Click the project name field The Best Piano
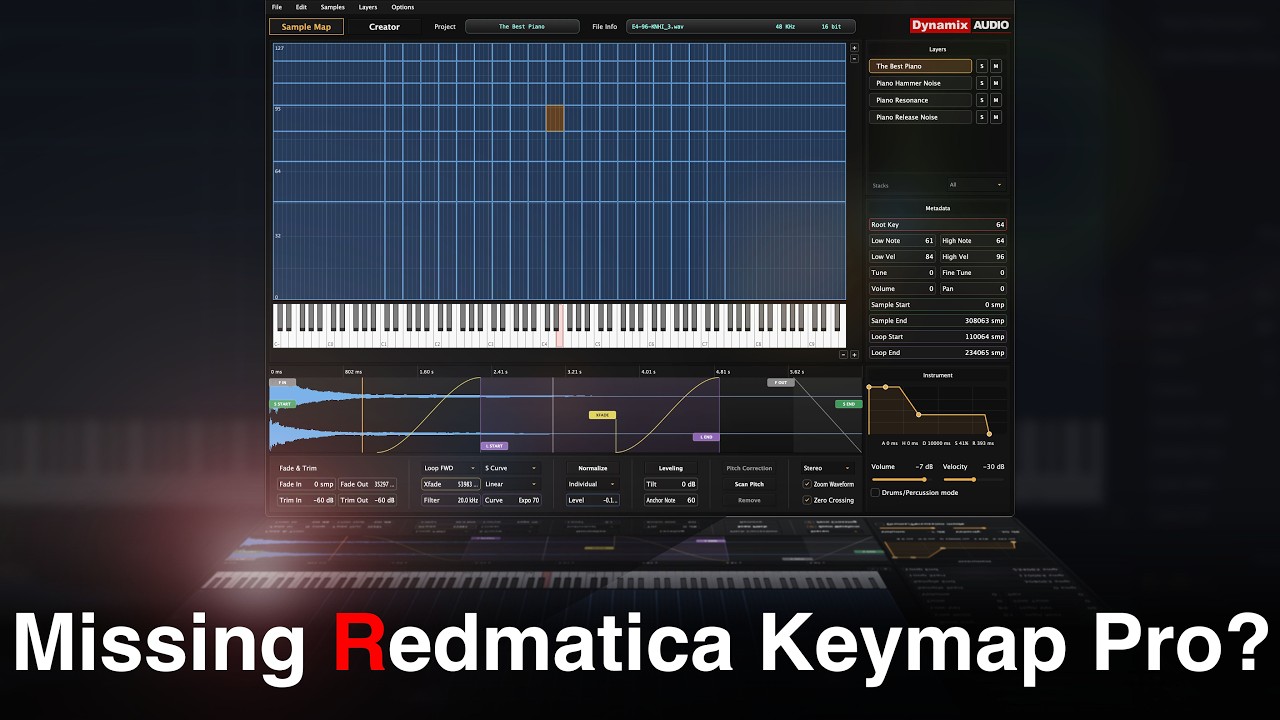Screen dimensions: 1280x720 coord(522,27)
